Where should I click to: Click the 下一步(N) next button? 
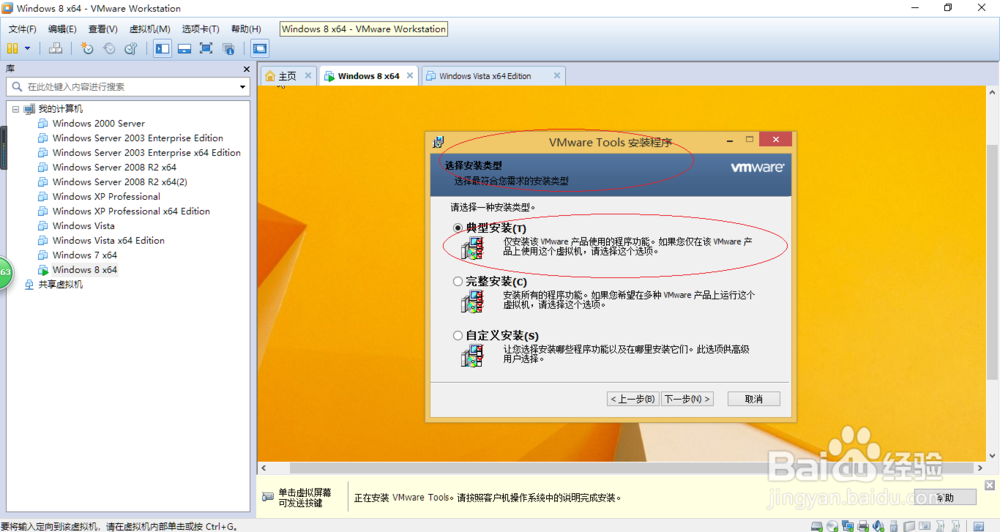point(687,399)
